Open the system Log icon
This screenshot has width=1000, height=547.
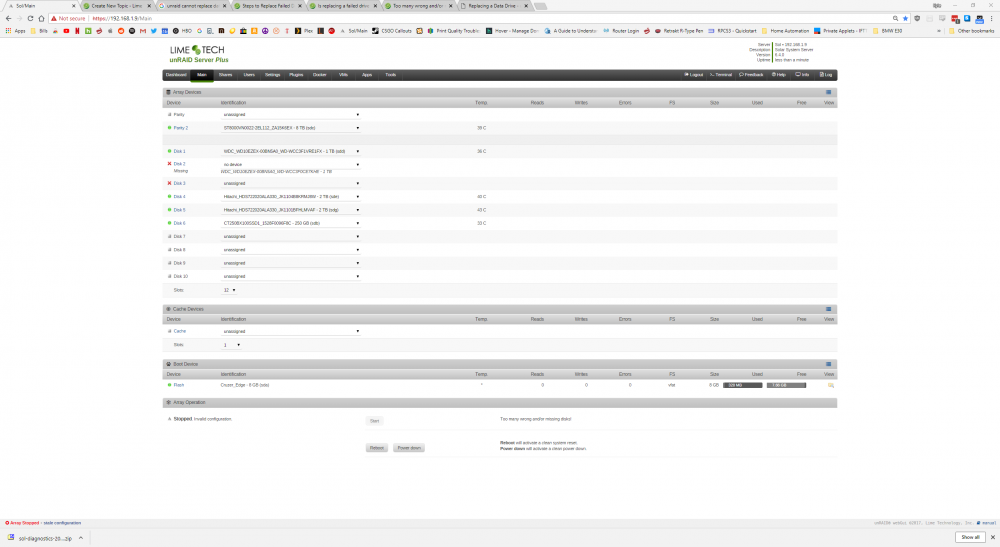(x=826, y=75)
